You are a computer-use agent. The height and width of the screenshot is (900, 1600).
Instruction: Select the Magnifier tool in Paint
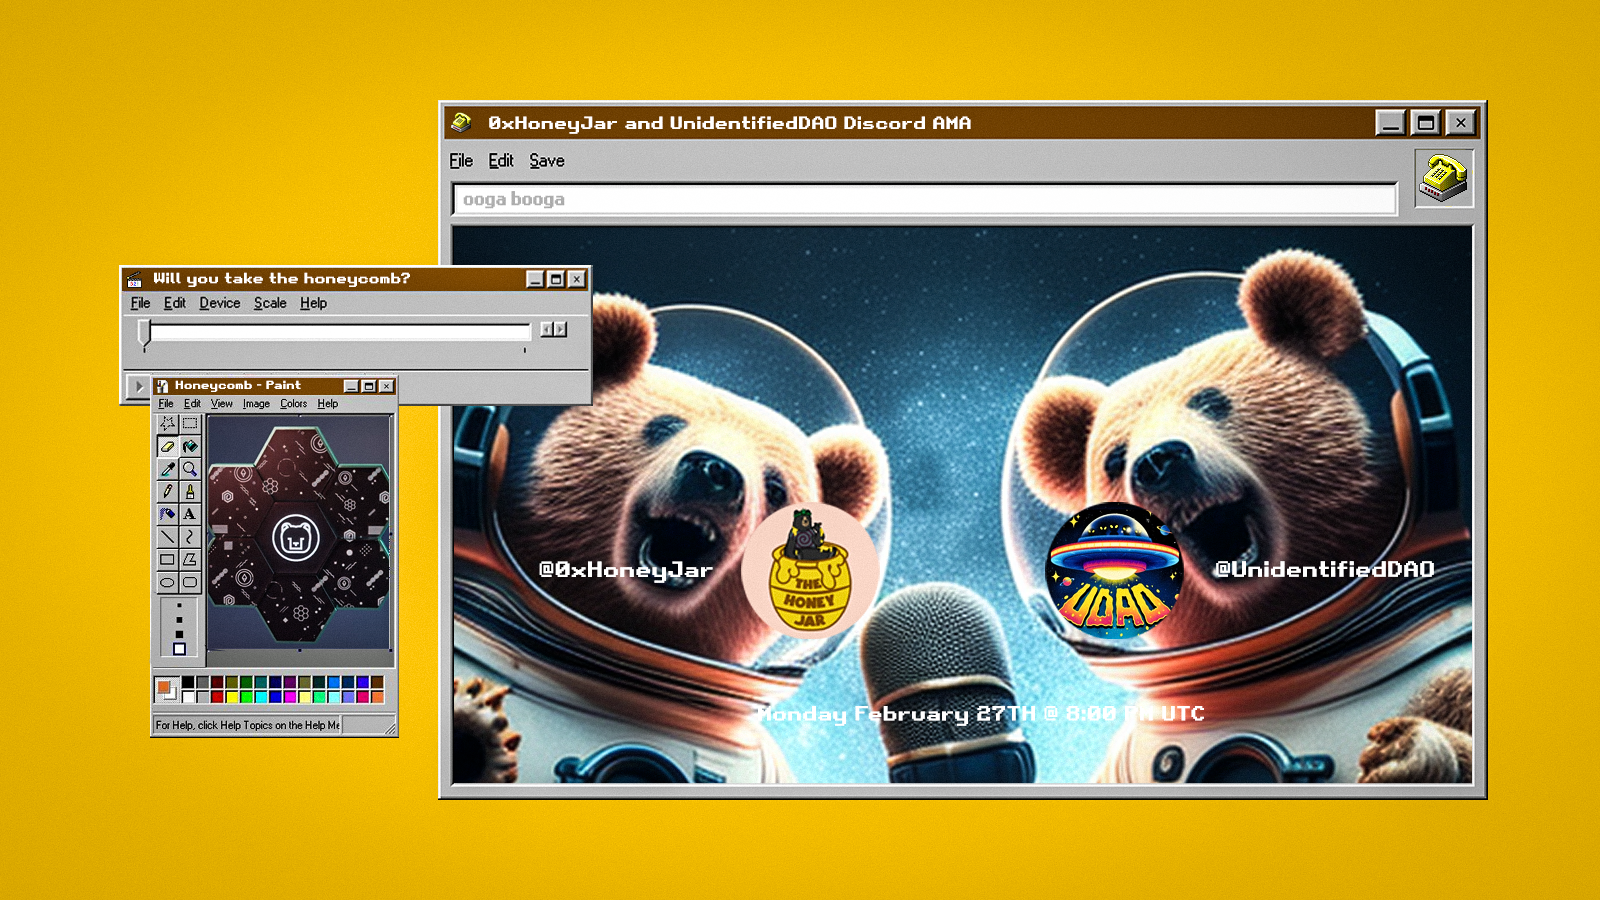[190, 469]
